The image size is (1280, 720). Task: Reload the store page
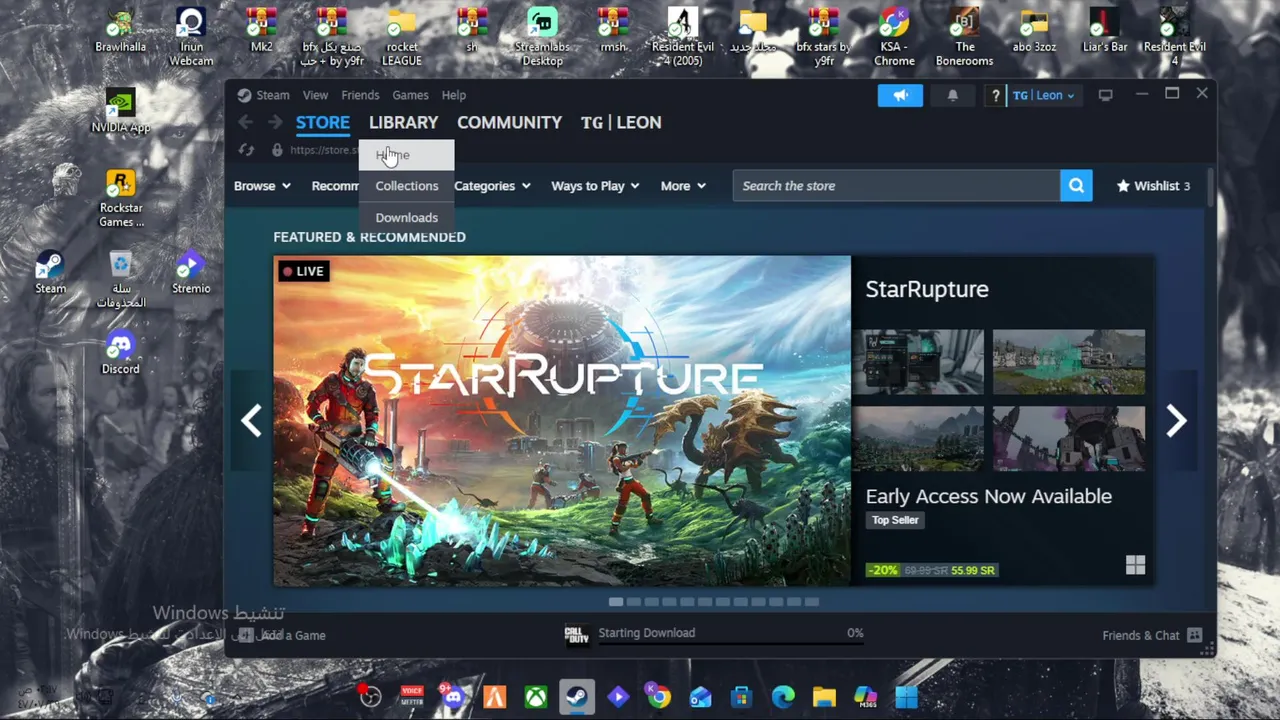[246, 150]
